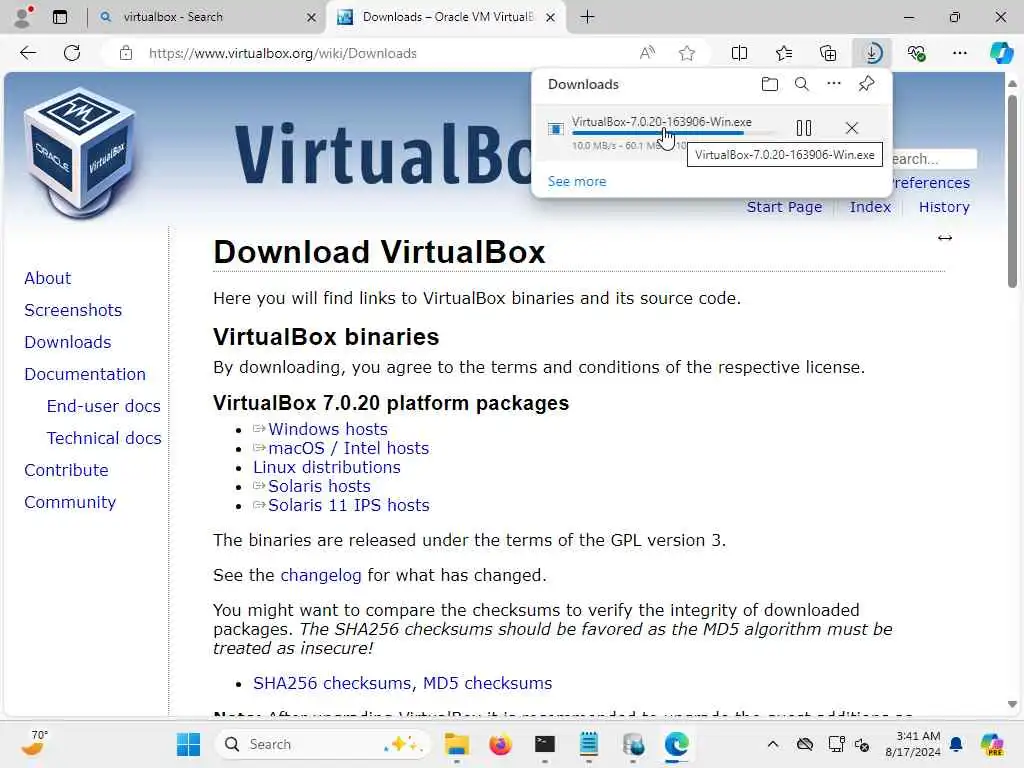This screenshot has width=1024, height=768.
Task: Open the Documentation sidebar link
Action: click(85, 374)
